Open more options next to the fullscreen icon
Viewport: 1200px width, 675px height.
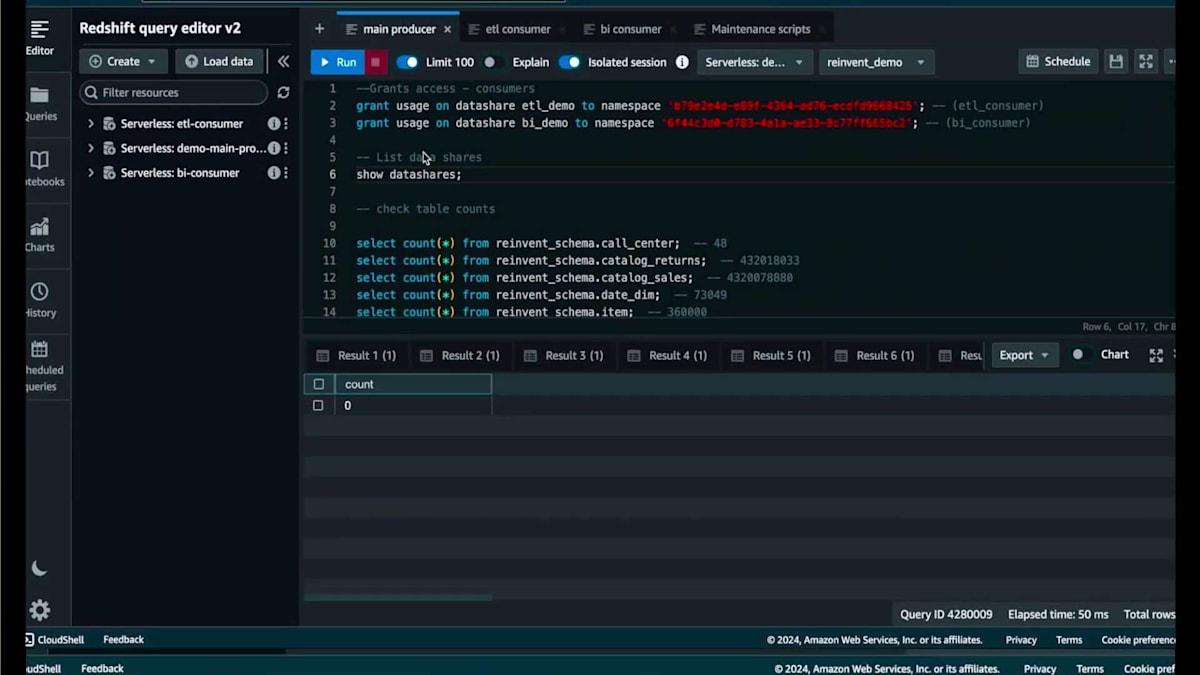pyautogui.click(x=1170, y=62)
